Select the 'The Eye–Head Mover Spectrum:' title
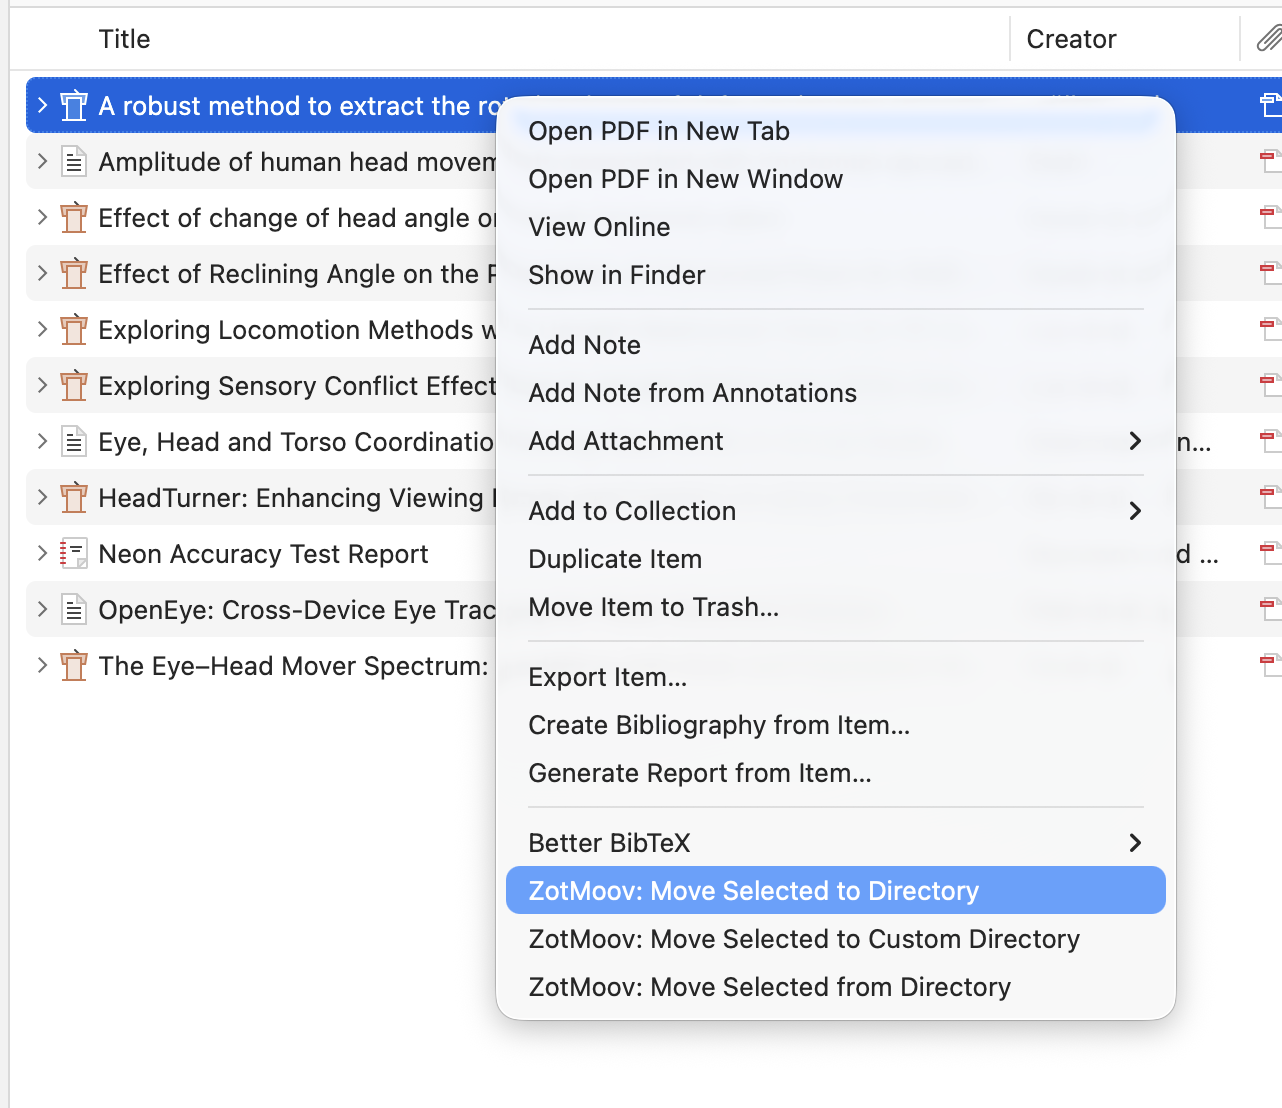 pos(293,666)
